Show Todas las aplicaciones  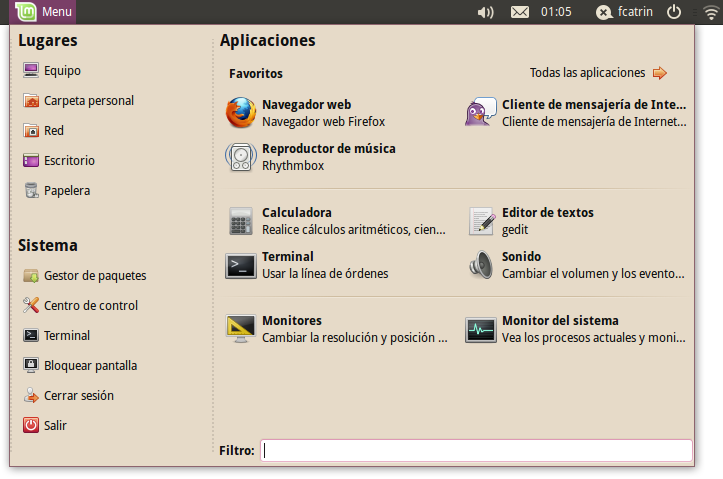587,73
